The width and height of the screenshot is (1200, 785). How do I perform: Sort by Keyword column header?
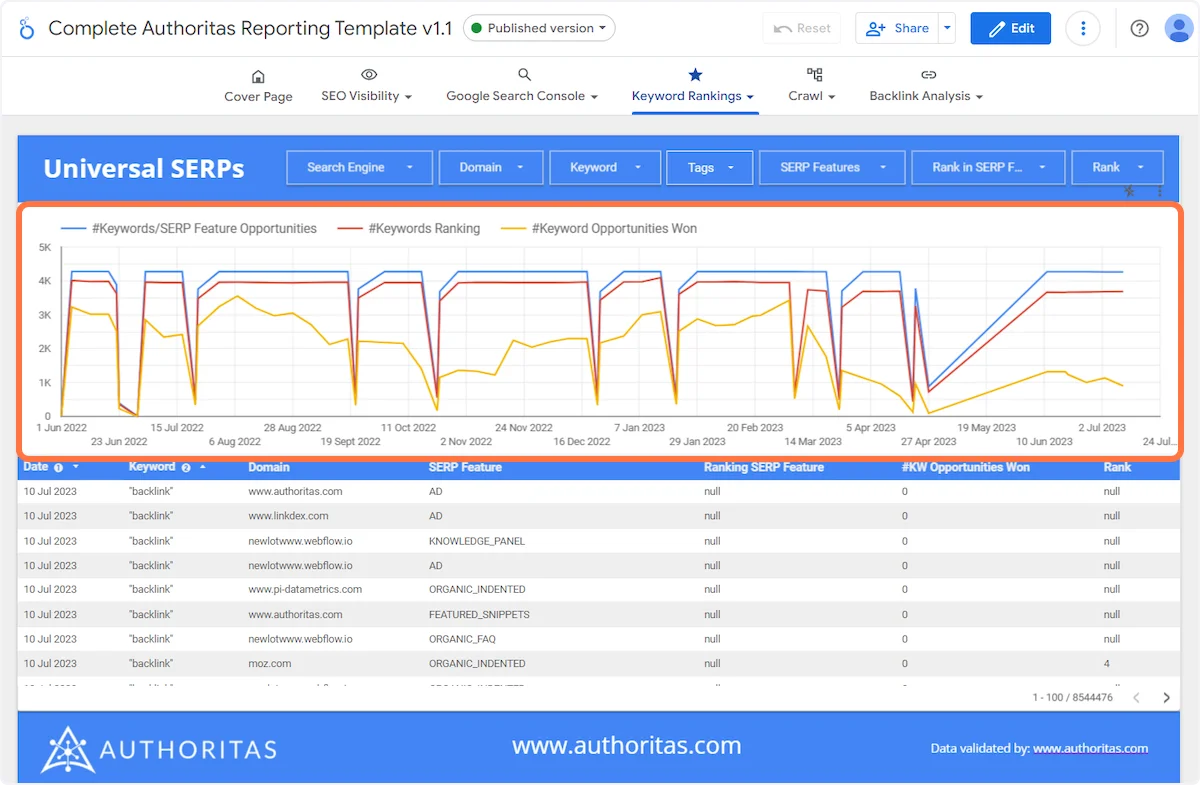(152, 467)
